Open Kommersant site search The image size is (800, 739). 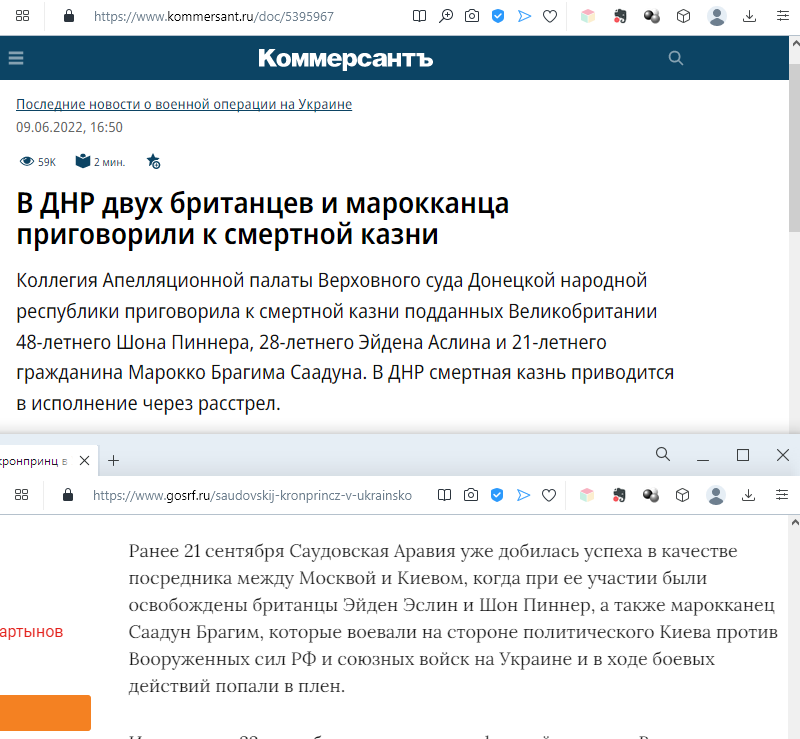click(676, 58)
